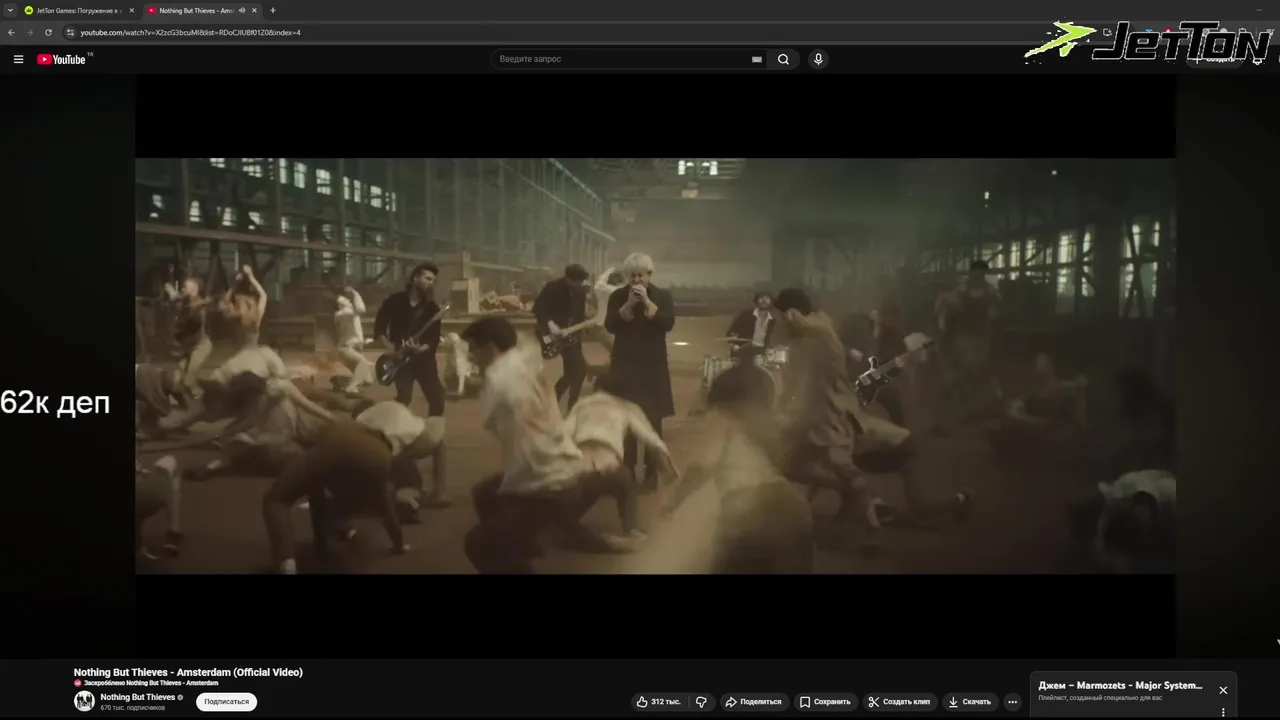Start voice search with the microphone
Viewport: 1280px width, 720px height.
pos(818,59)
